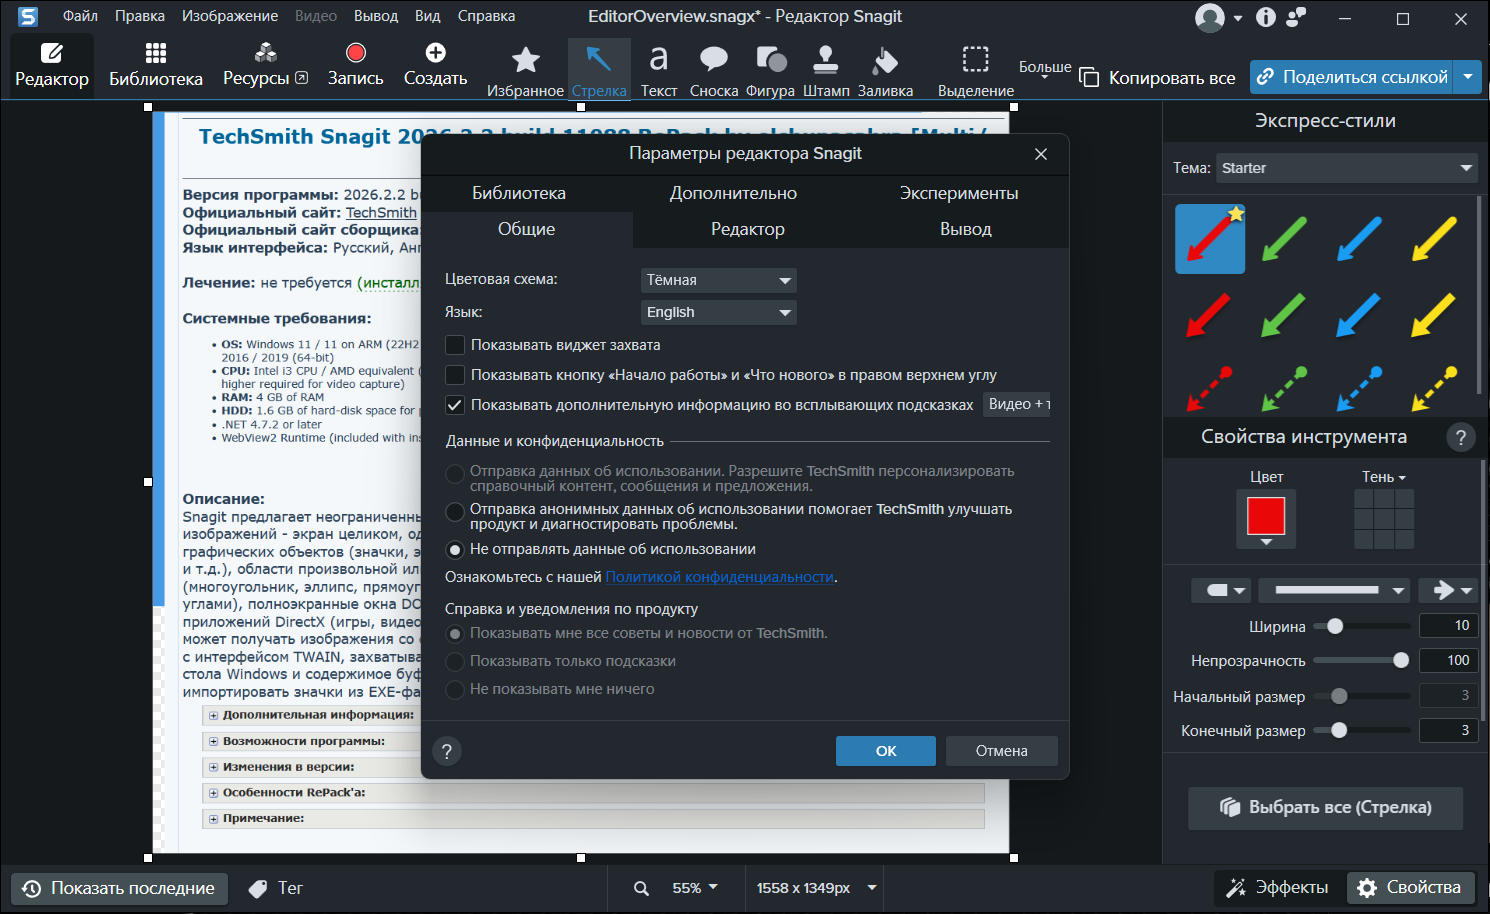Select the Выделение (Selection) tool

pos(976,70)
